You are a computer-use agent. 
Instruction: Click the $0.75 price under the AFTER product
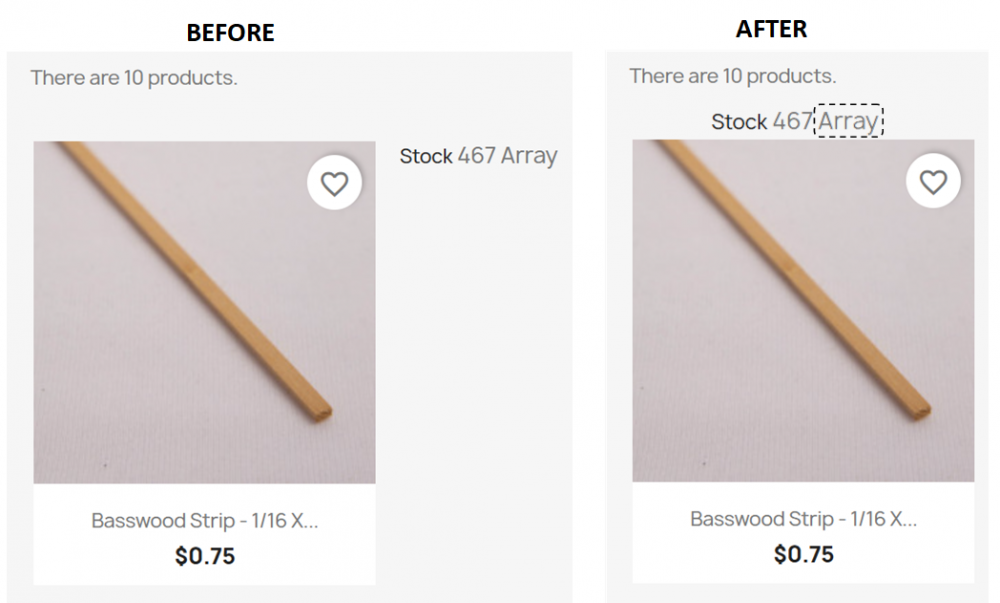point(803,554)
